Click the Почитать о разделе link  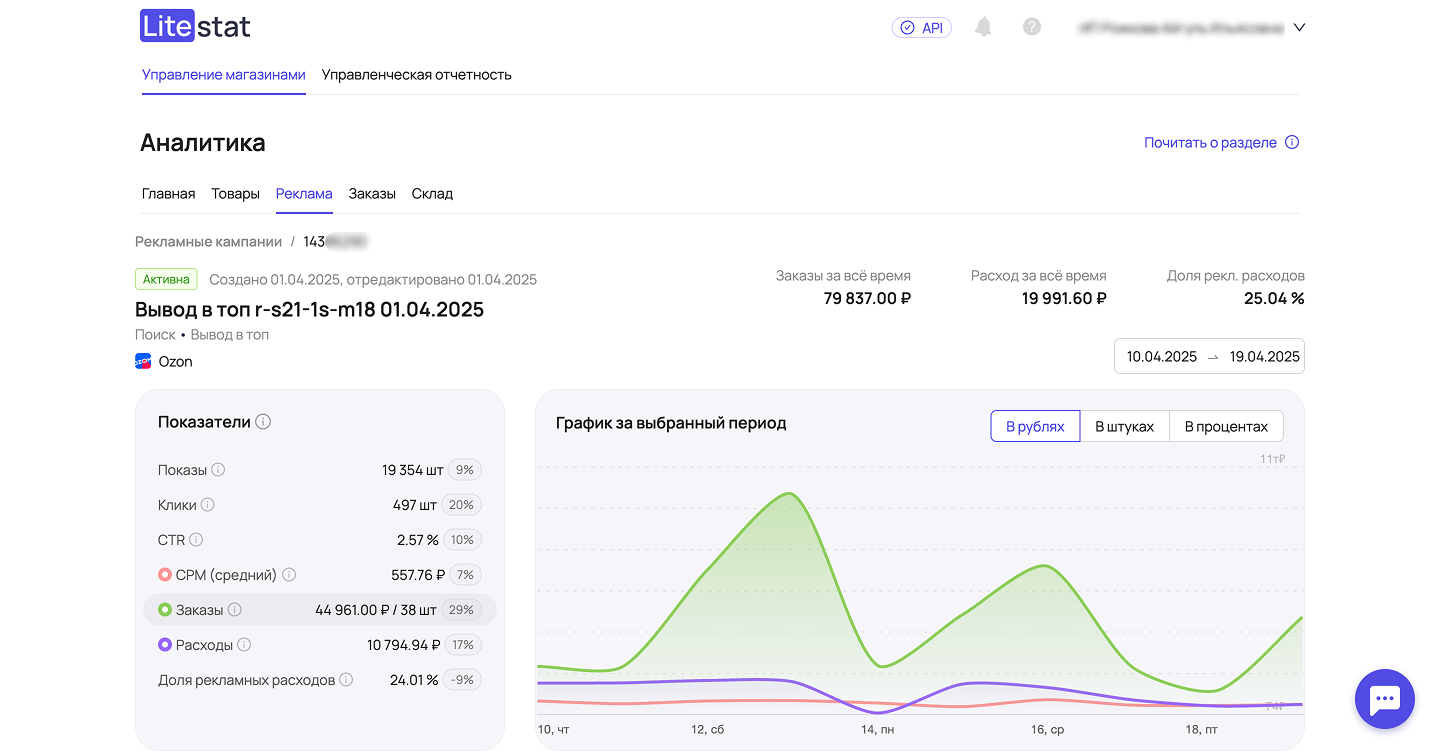(x=1210, y=143)
